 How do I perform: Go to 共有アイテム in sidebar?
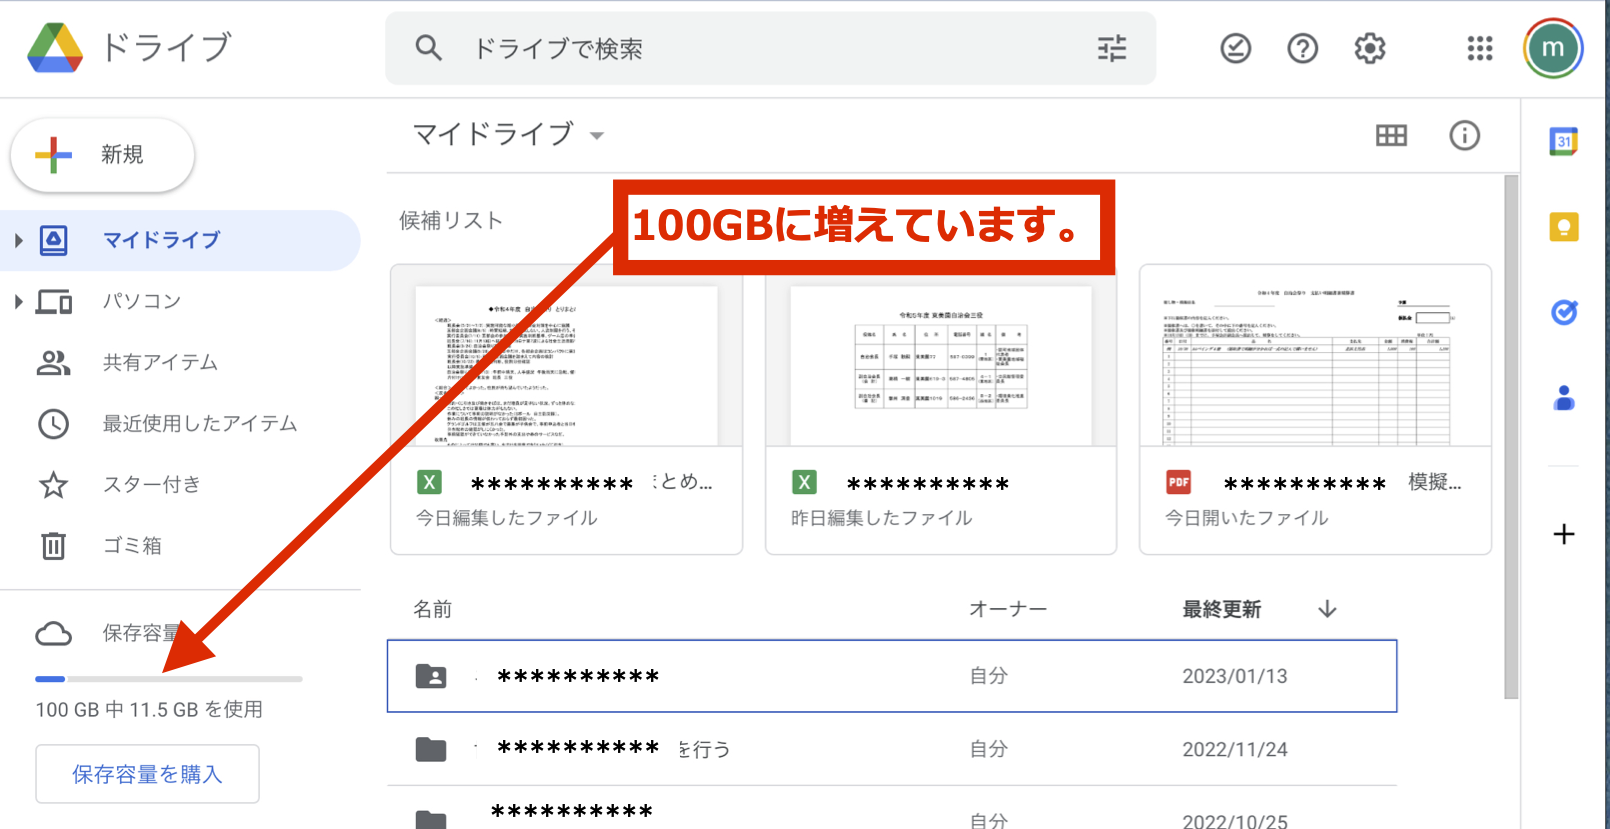tap(160, 362)
